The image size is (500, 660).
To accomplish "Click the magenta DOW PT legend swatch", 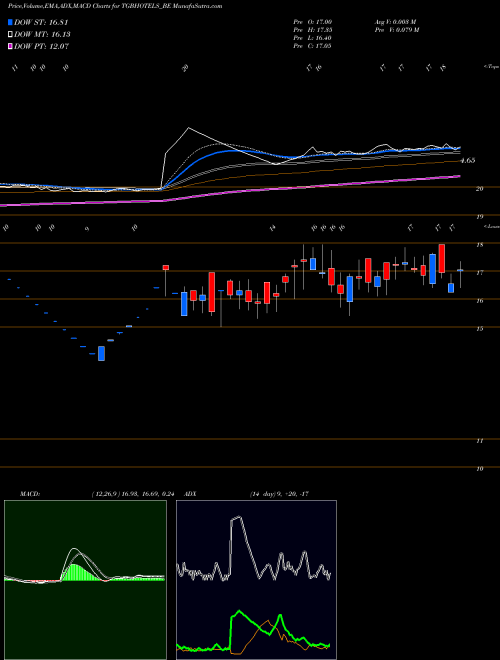I will pos(10,46).
